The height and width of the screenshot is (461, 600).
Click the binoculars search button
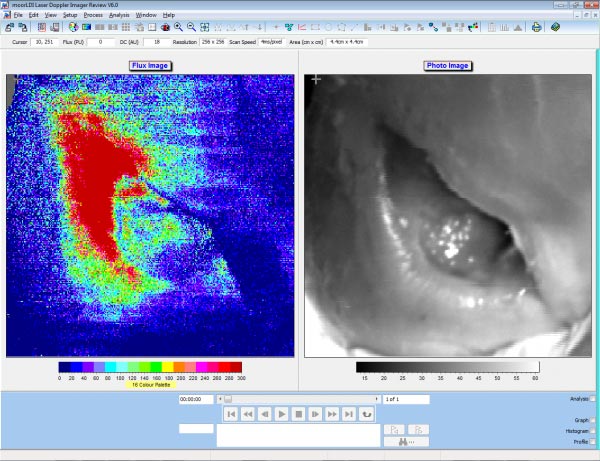[x=406, y=441]
